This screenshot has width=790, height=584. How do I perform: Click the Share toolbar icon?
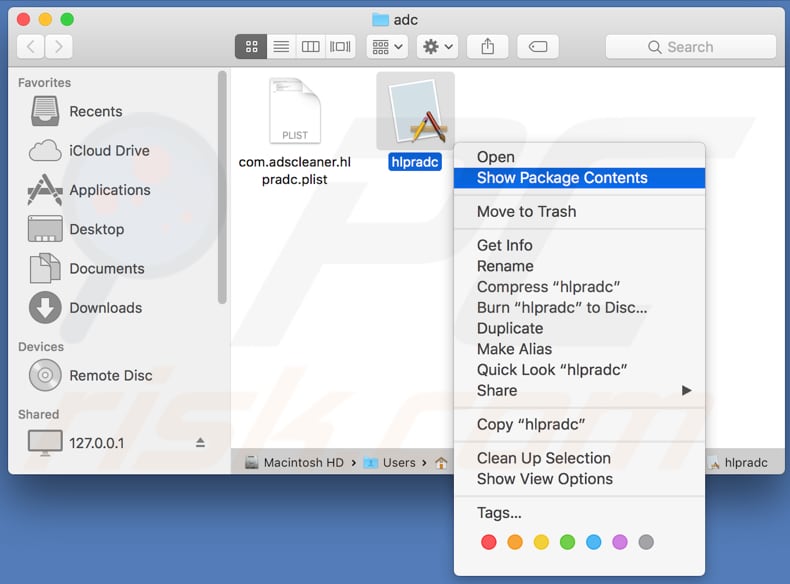click(x=488, y=46)
